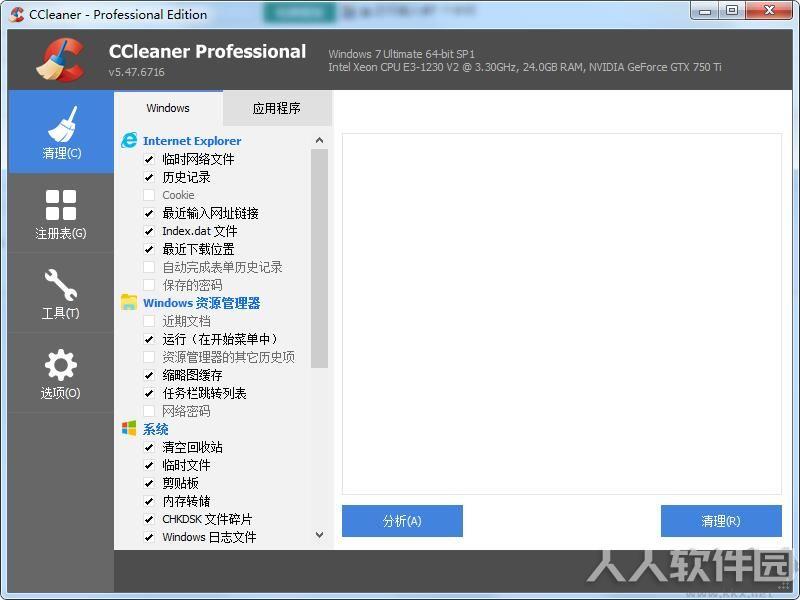The width and height of the screenshot is (800, 600).
Task: Toggle 最近下载位置 checkbox
Action: point(149,249)
